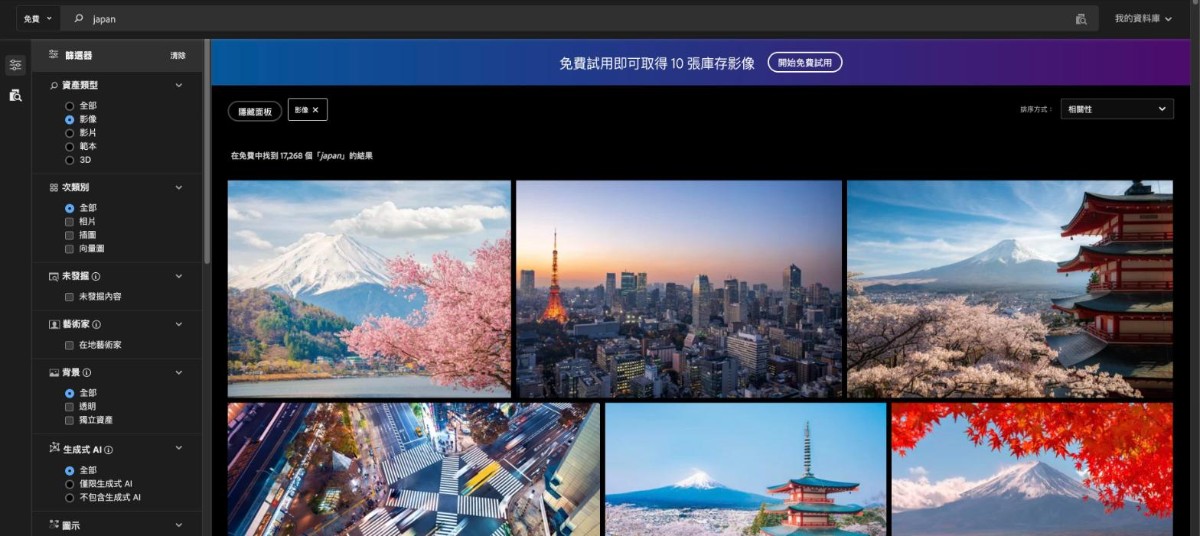The width and height of the screenshot is (1200, 536).
Task: Click the 未發掘 section icon
Action: point(54,276)
